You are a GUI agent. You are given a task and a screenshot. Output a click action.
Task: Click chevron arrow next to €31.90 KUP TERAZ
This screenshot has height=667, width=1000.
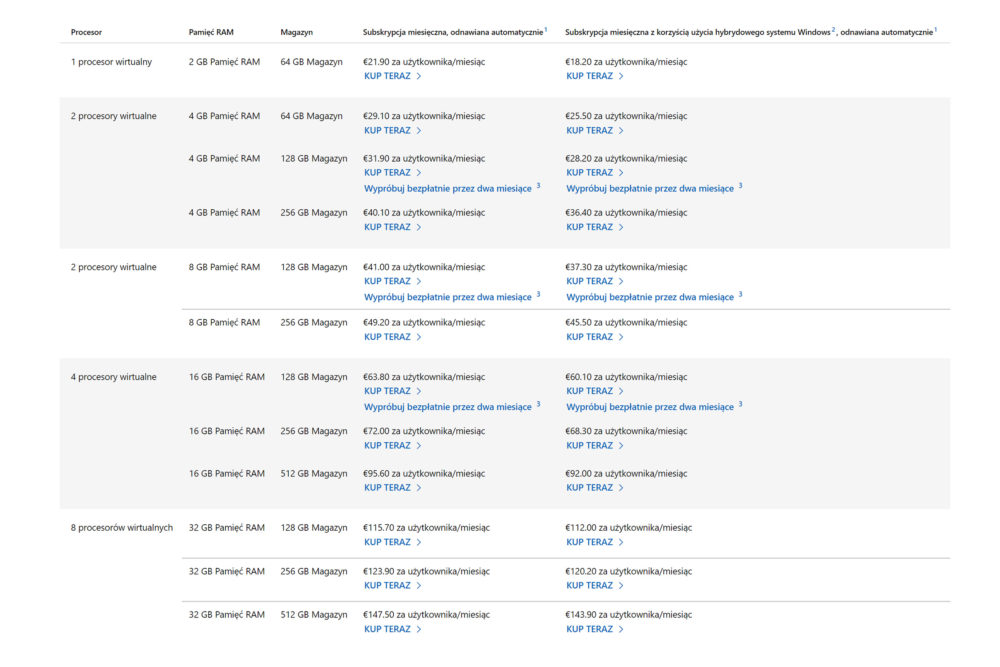(419, 172)
